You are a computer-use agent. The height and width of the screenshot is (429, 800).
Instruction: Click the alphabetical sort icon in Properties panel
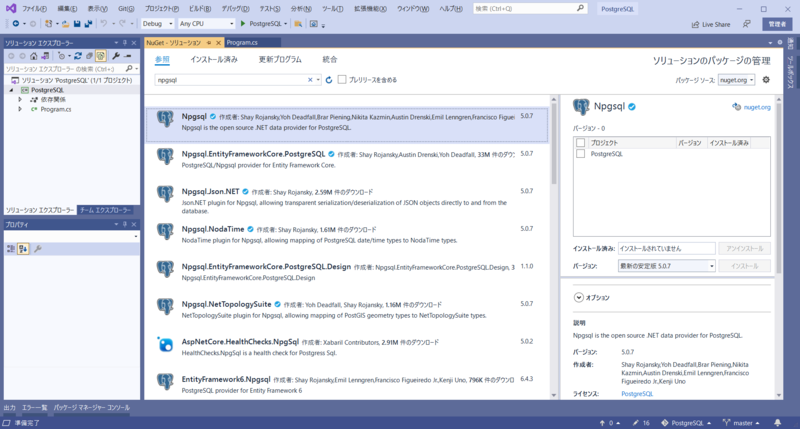click(23, 249)
